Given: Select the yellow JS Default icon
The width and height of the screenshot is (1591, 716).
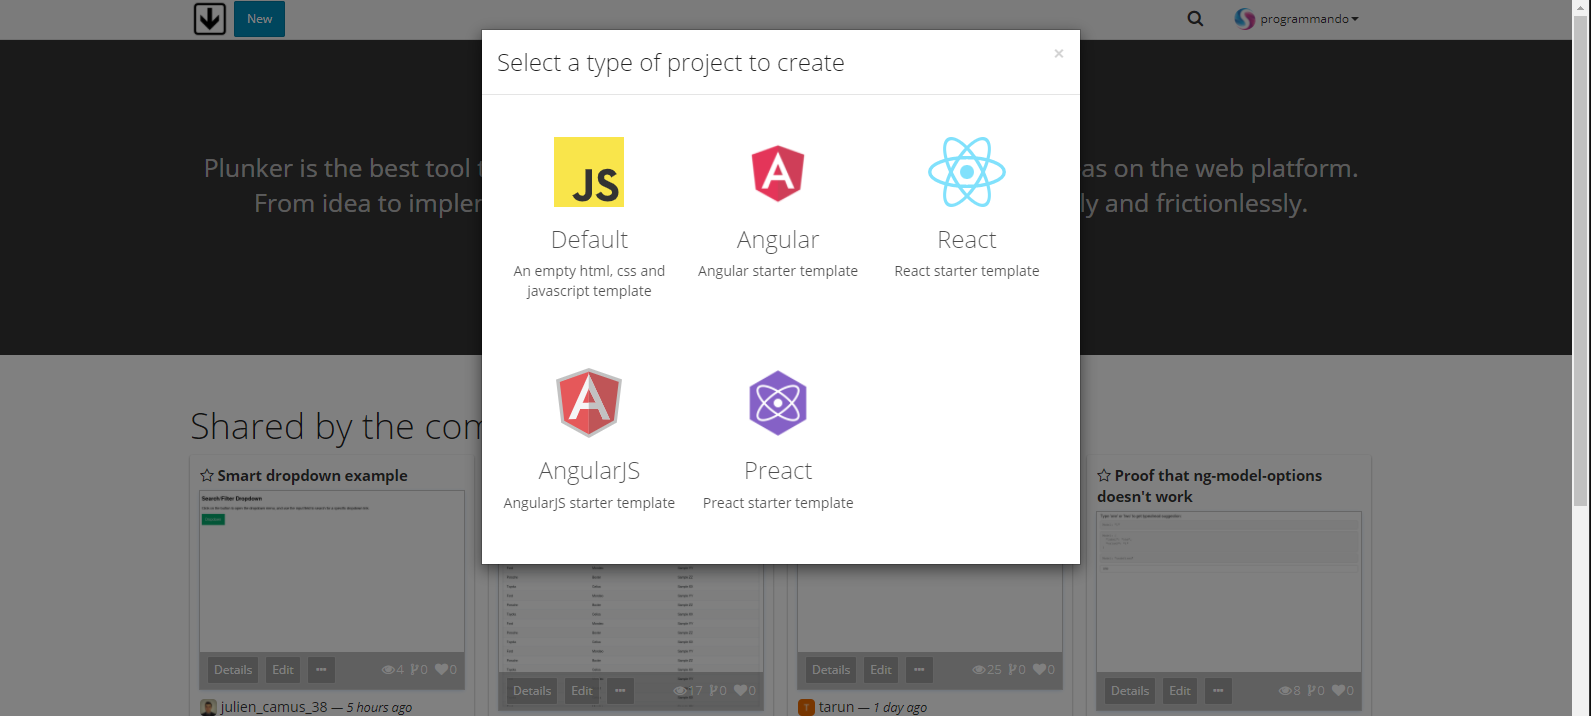Looking at the screenshot, I should coord(589,172).
